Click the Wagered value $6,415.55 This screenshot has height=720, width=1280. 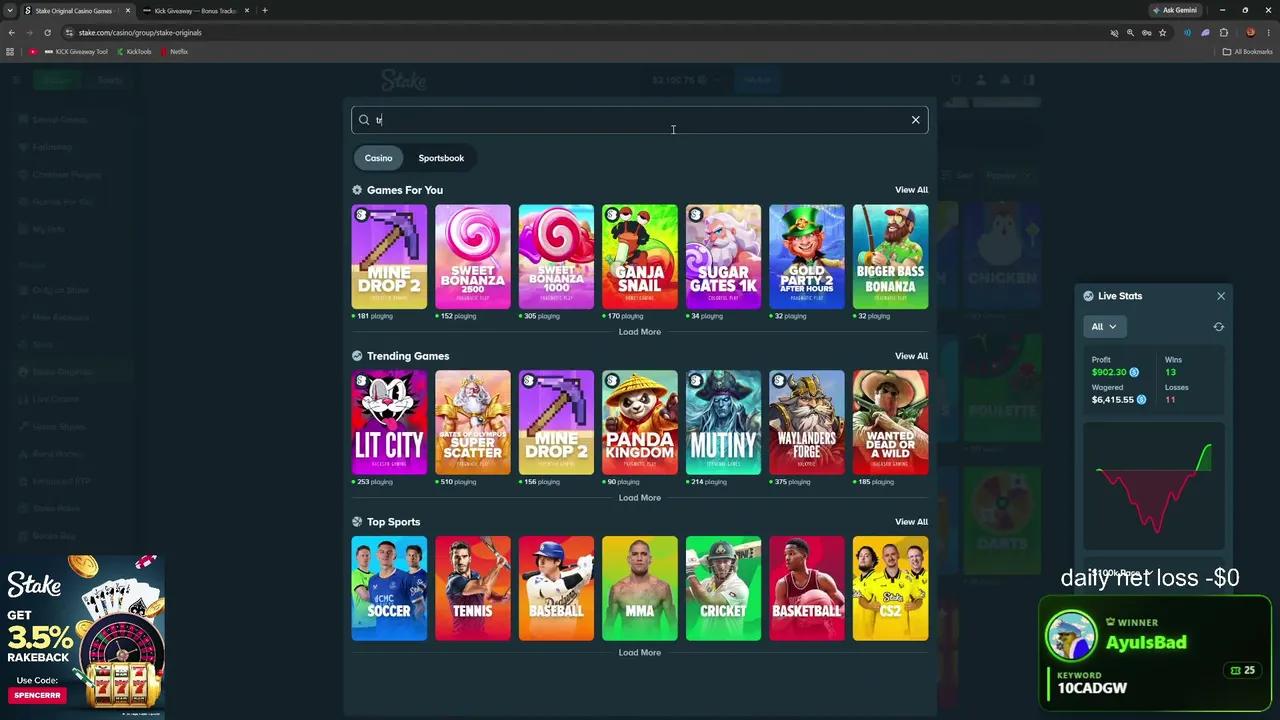click(x=1113, y=400)
